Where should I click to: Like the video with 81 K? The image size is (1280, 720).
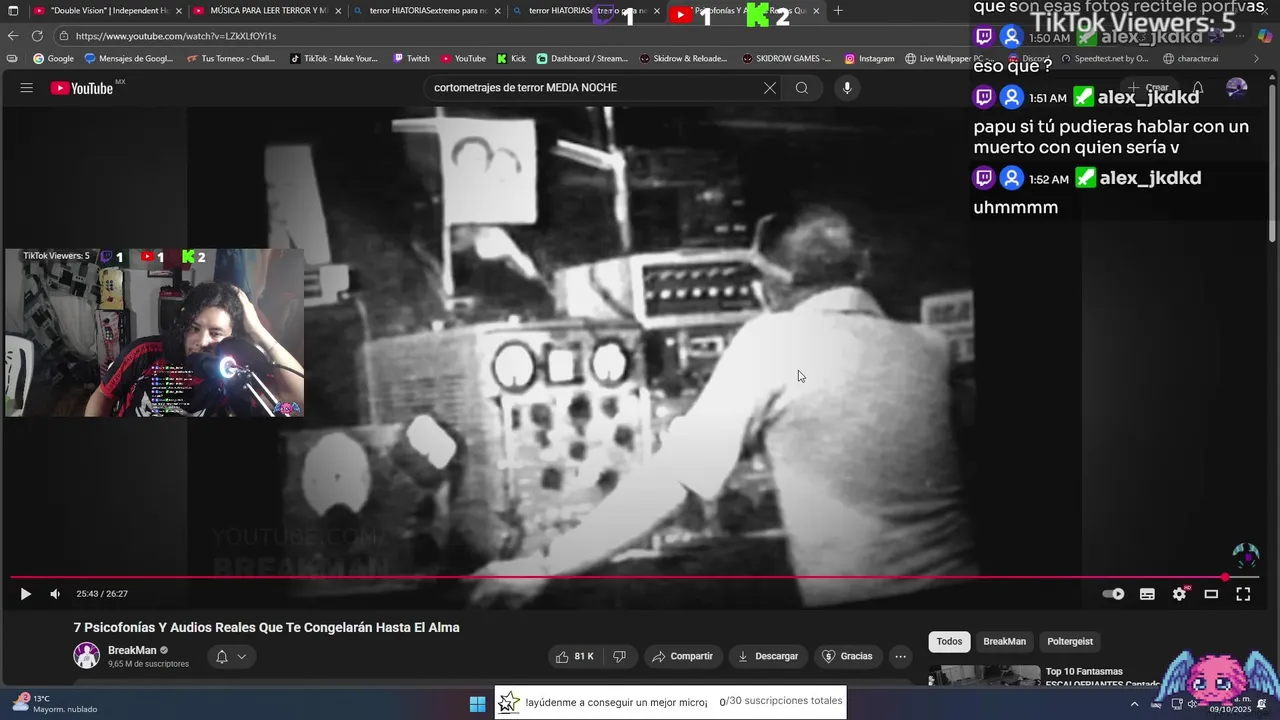pos(575,656)
